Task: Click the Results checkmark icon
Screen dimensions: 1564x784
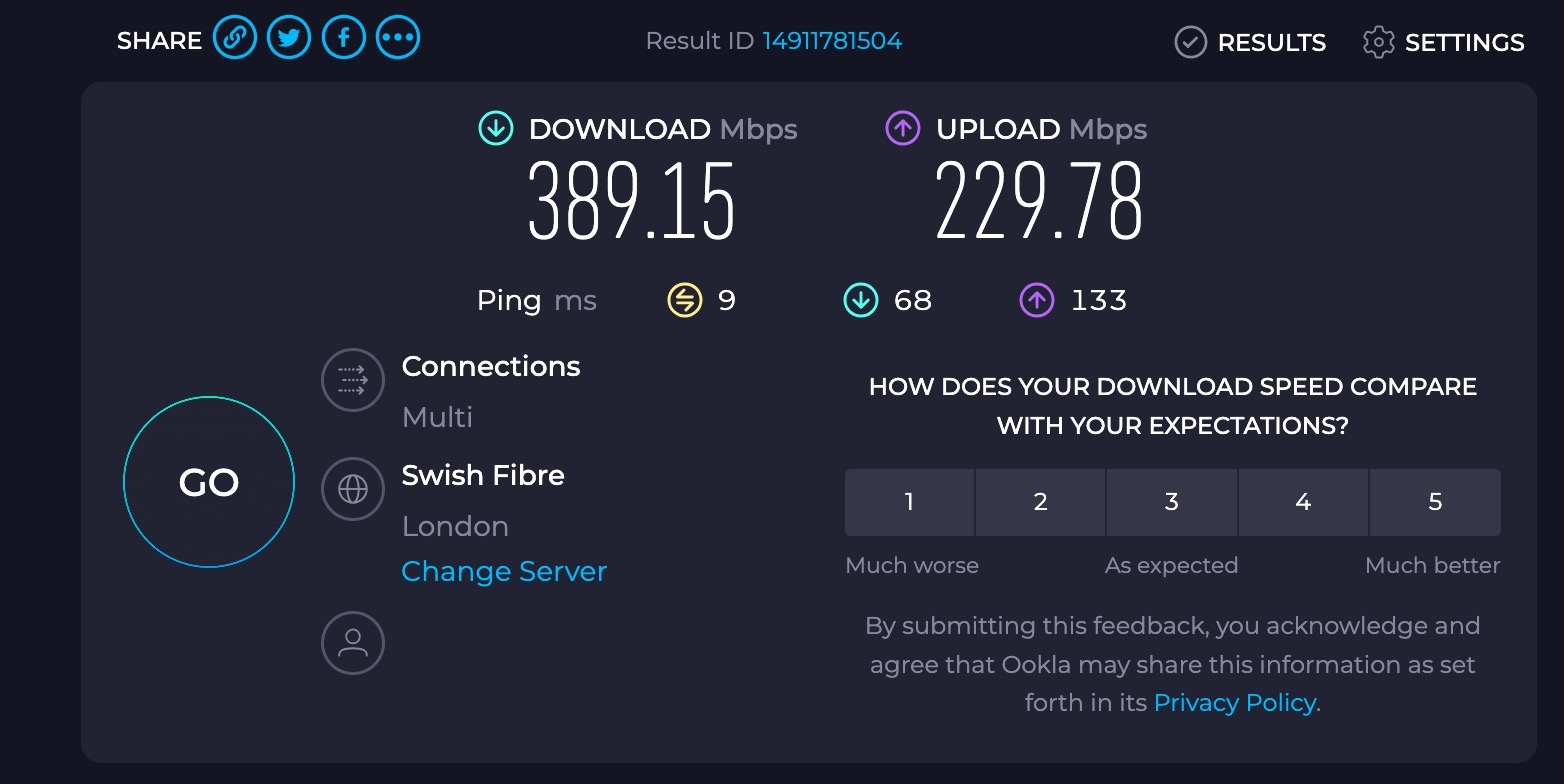Action: [1190, 42]
